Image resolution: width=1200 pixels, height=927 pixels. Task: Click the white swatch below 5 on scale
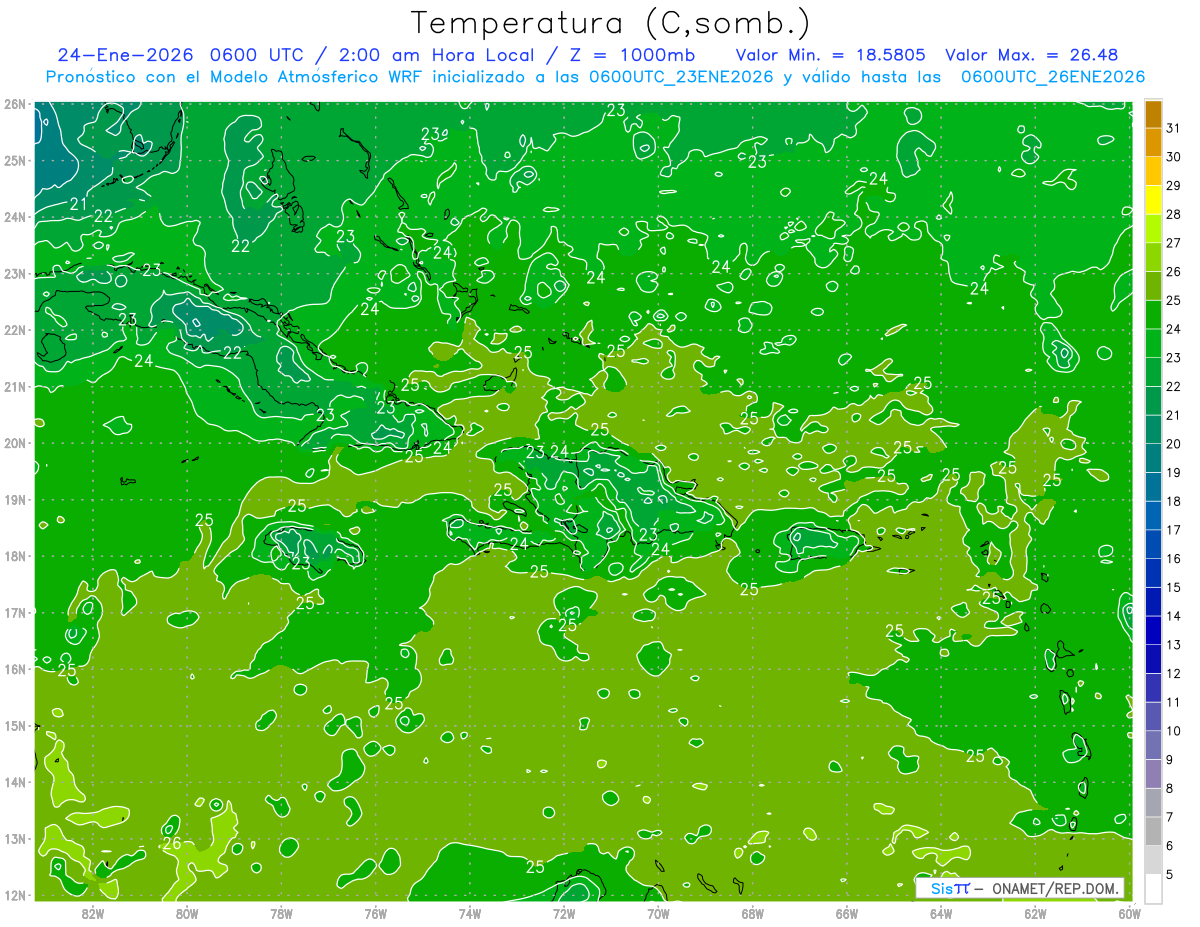(x=1153, y=888)
